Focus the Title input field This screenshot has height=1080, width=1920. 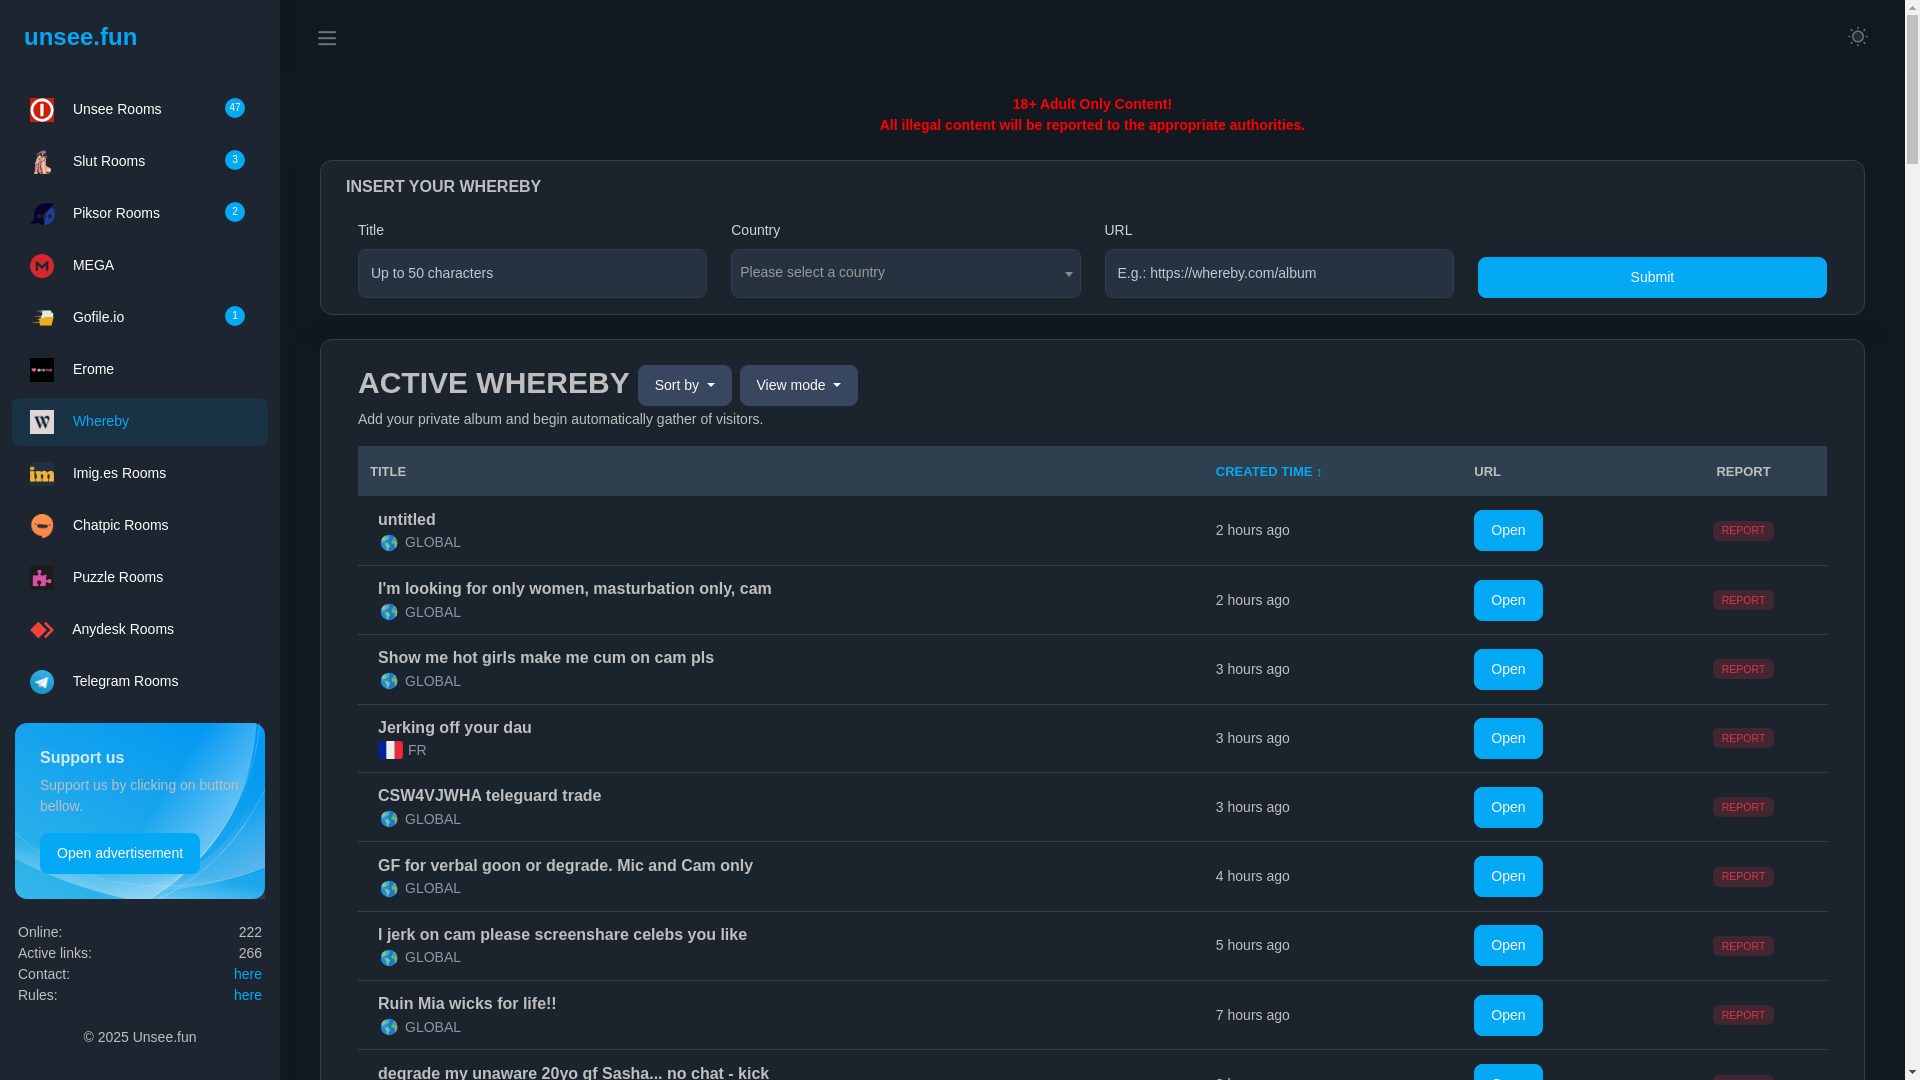pos(532,273)
